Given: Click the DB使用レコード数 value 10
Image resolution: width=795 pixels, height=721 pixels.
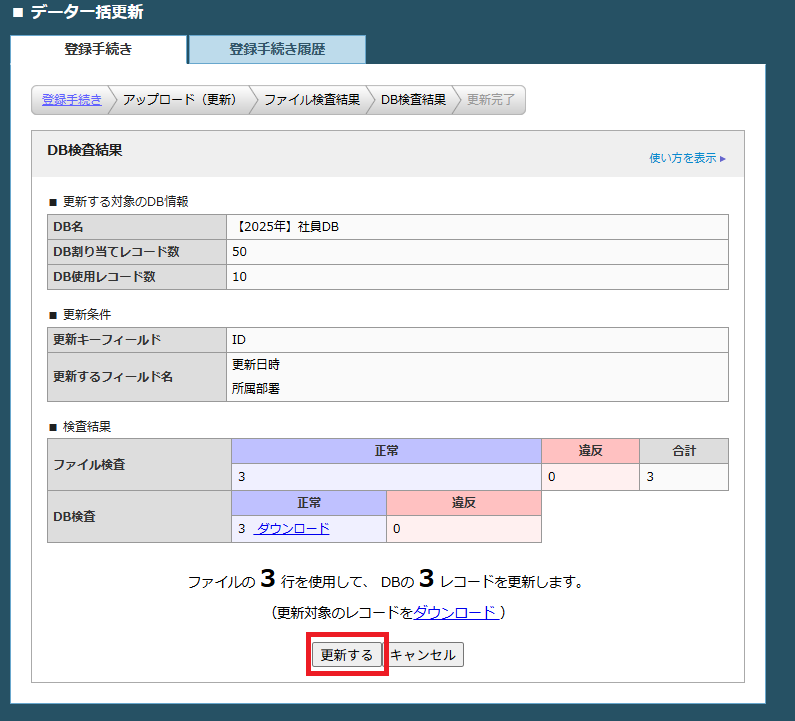Looking at the screenshot, I should [x=477, y=277].
